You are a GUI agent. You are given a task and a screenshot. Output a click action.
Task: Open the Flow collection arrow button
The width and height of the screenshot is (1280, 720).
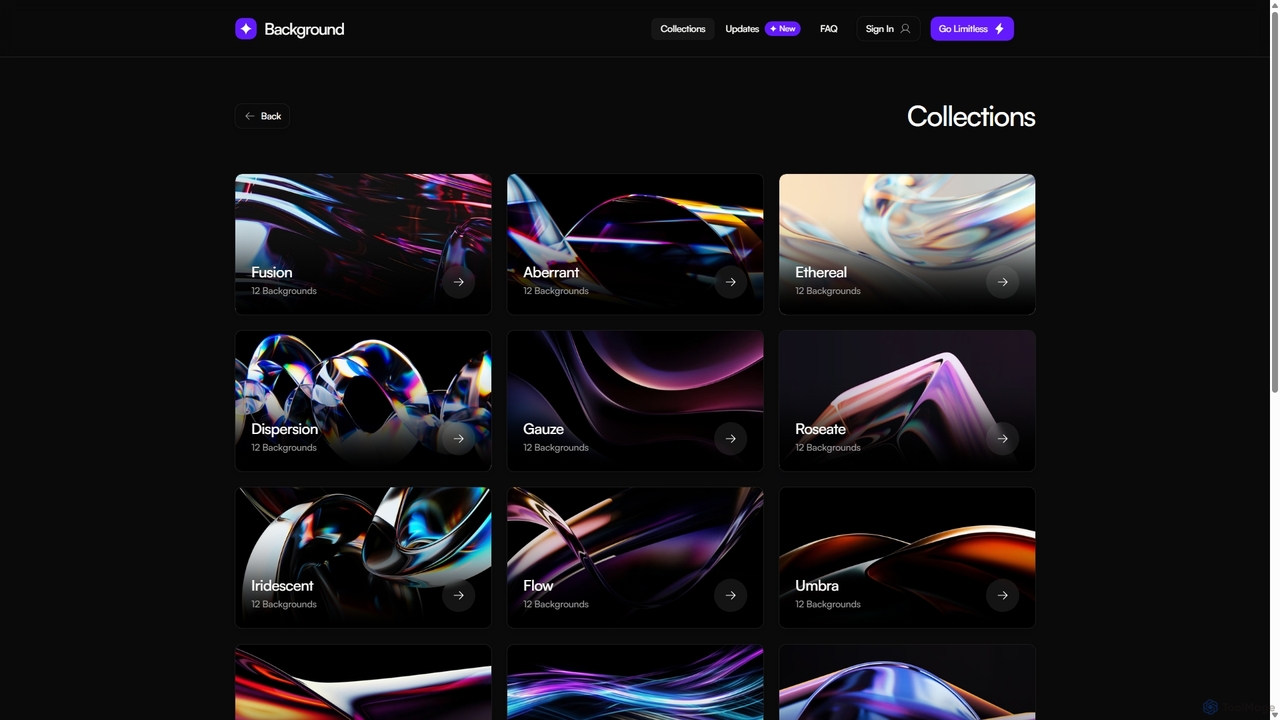pos(730,595)
